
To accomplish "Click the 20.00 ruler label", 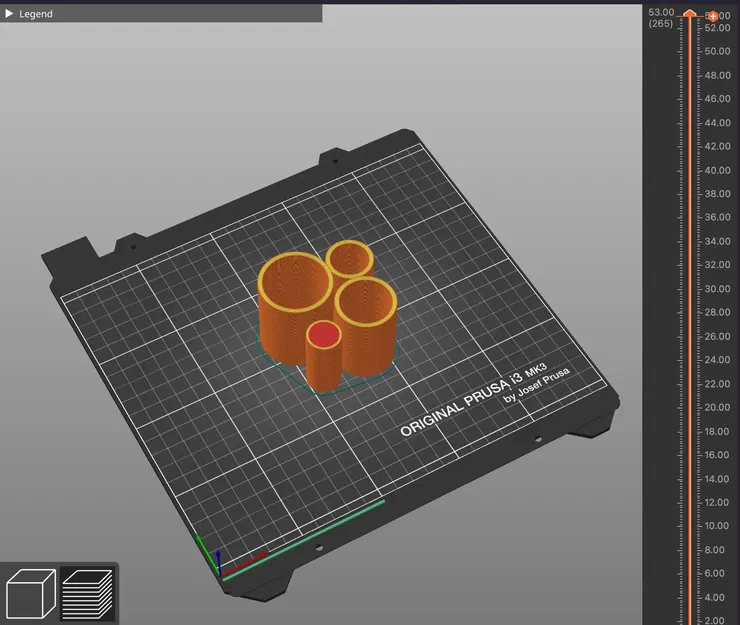I will click(x=717, y=407).
